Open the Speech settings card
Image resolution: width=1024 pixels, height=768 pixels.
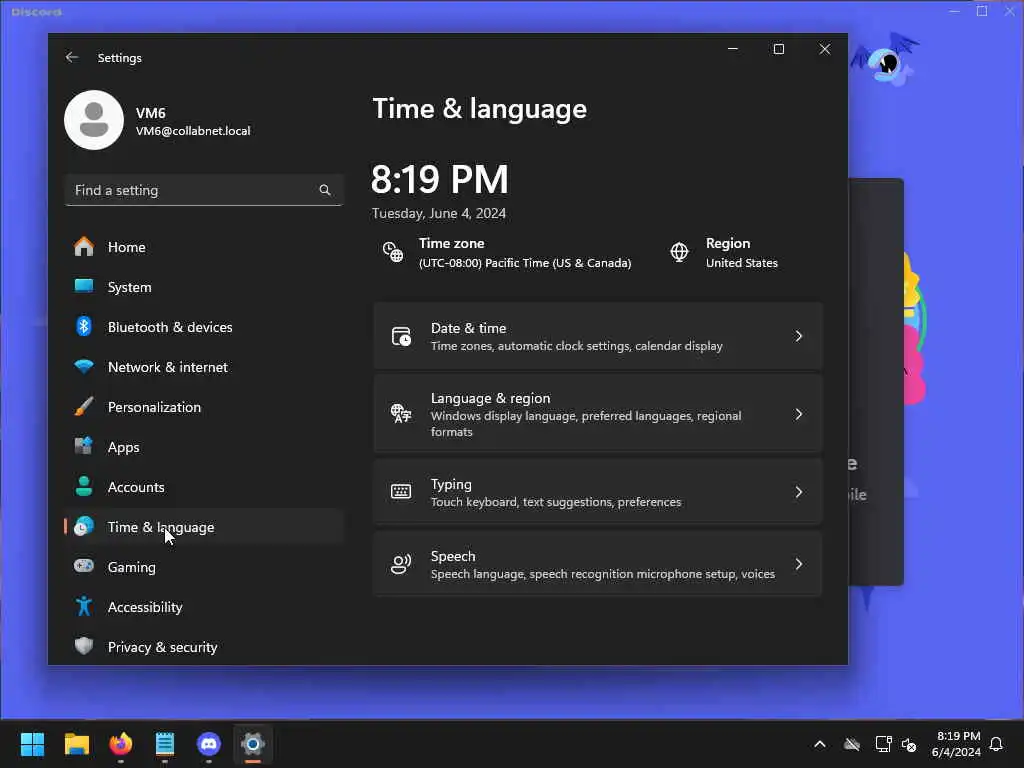tap(598, 564)
